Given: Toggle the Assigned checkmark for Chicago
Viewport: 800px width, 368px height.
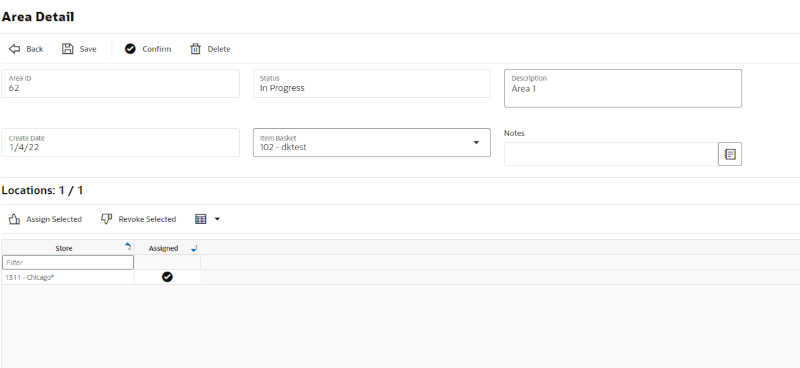Looking at the screenshot, I should click(167, 277).
